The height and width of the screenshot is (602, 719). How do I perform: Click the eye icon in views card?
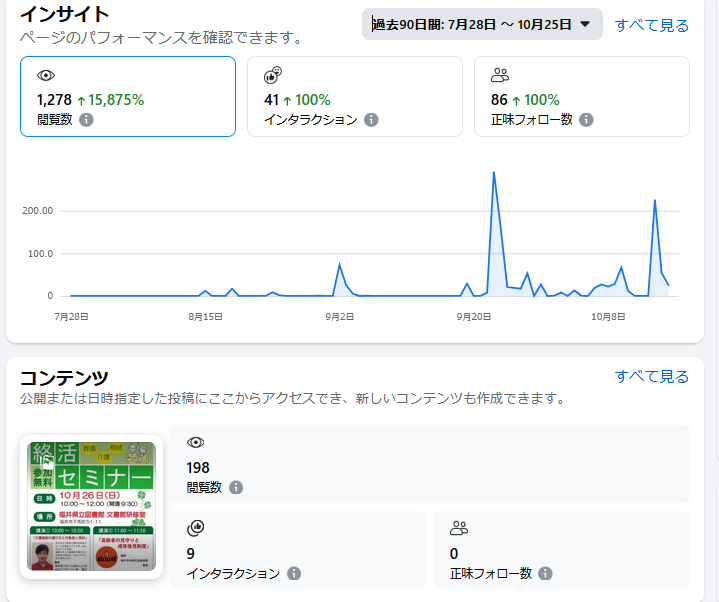pos(45,76)
